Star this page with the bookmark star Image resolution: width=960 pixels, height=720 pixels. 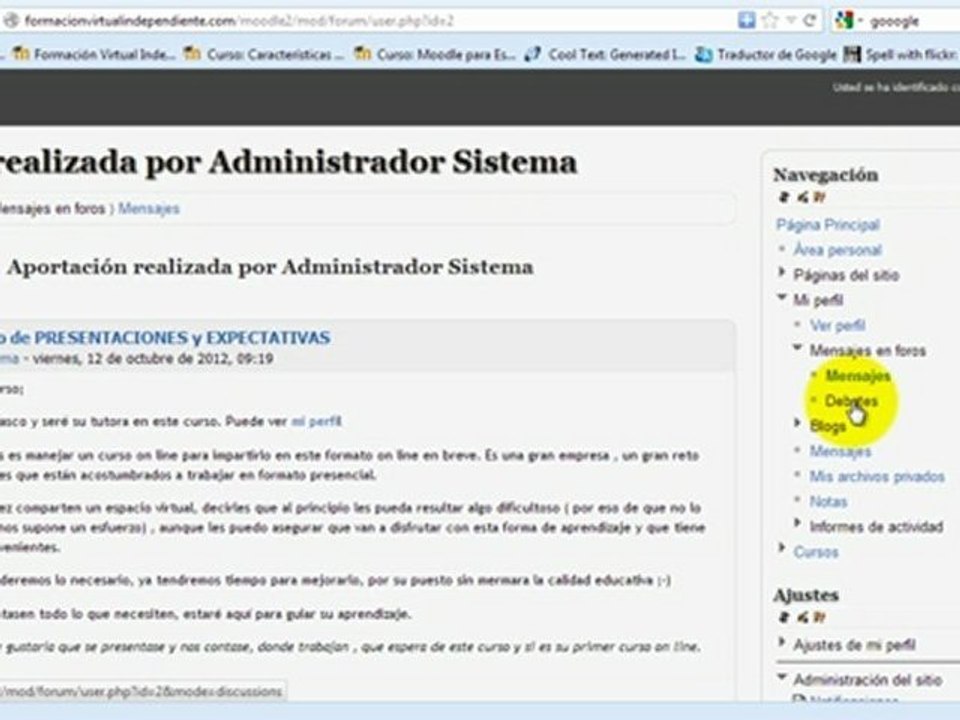point(770,20)
